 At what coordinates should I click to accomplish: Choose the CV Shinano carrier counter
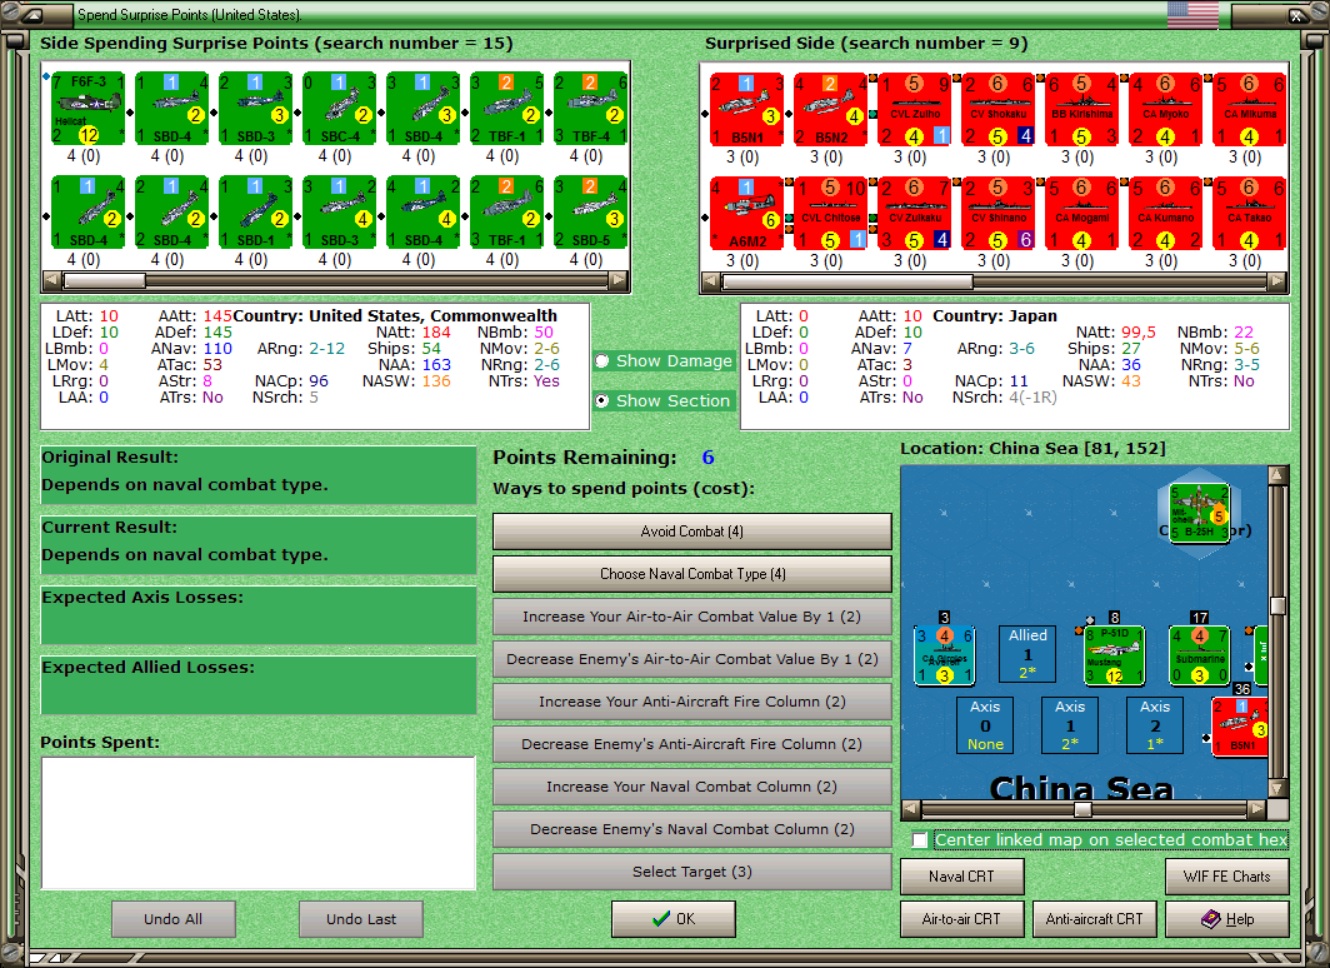tap(998, 213)
